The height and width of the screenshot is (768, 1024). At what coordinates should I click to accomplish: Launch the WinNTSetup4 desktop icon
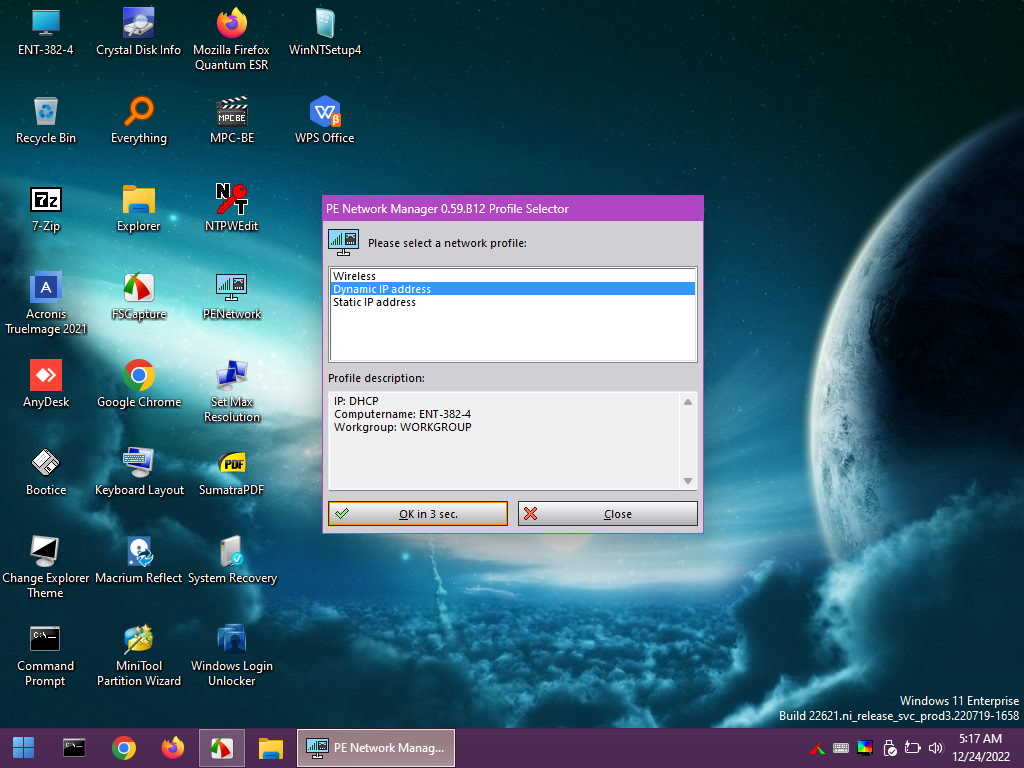point(325,33)
